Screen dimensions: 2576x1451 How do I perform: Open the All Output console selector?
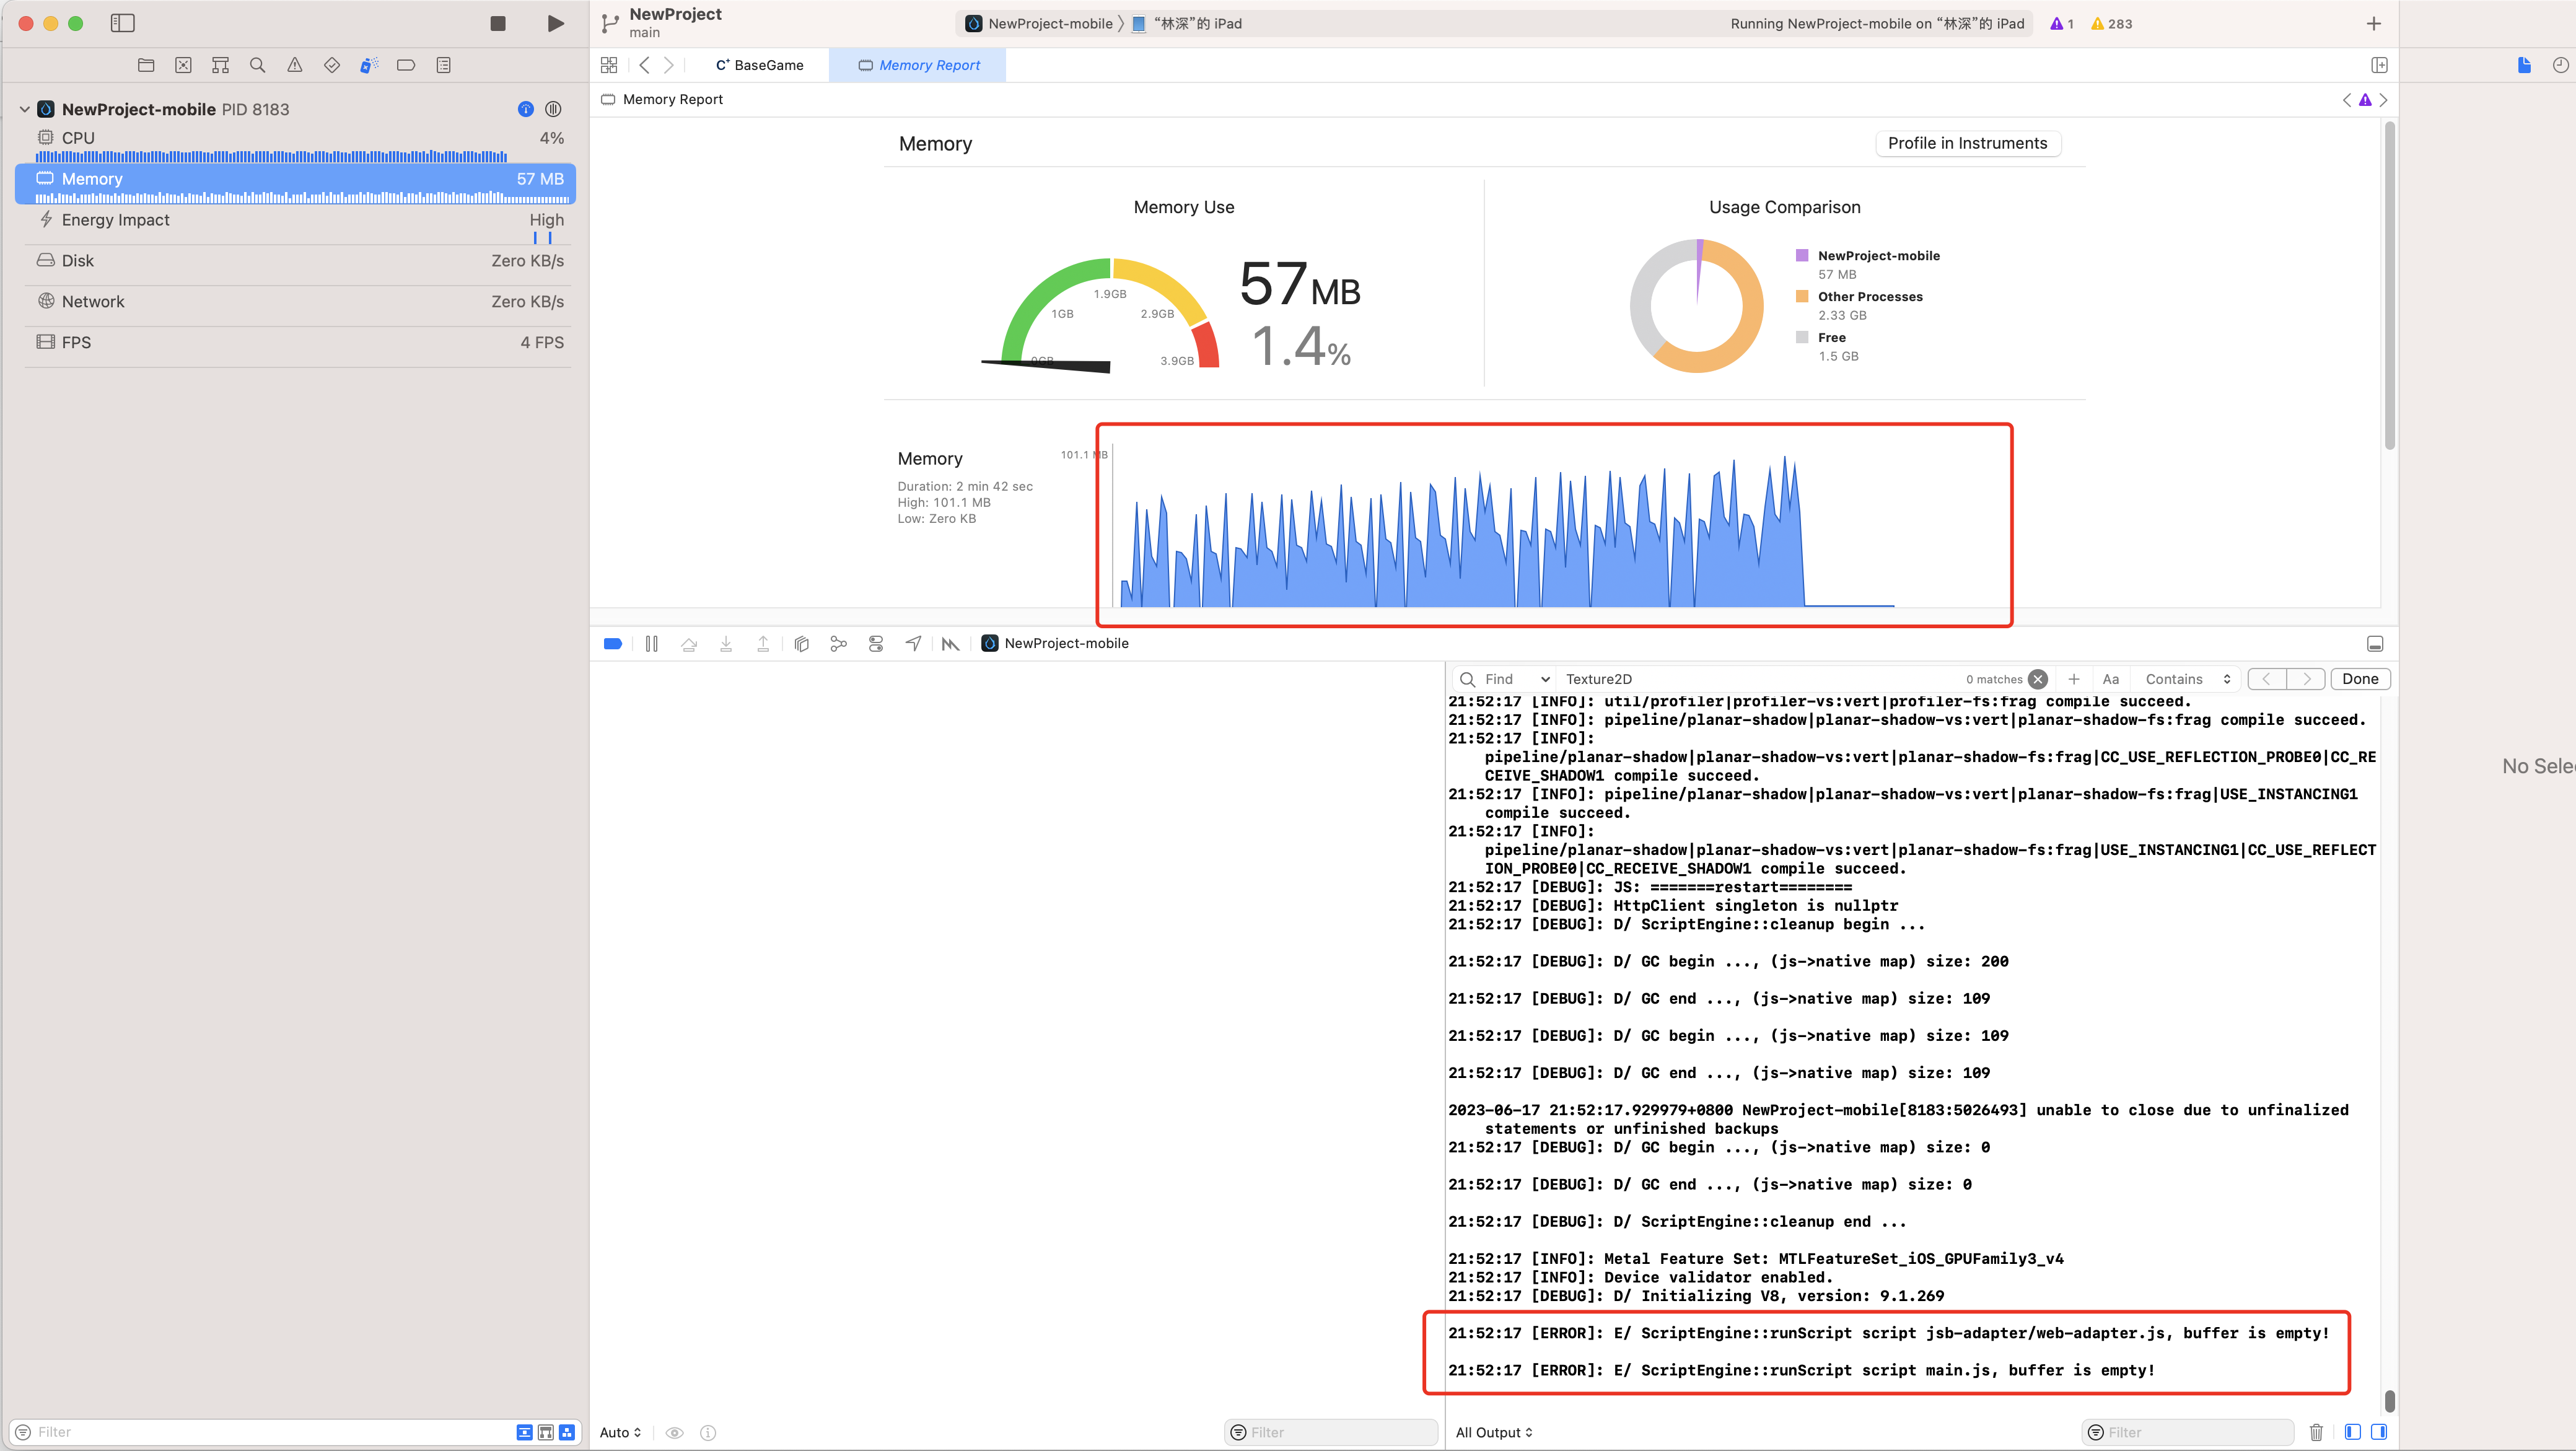pyautogui.click(x=1493, y=1432)
